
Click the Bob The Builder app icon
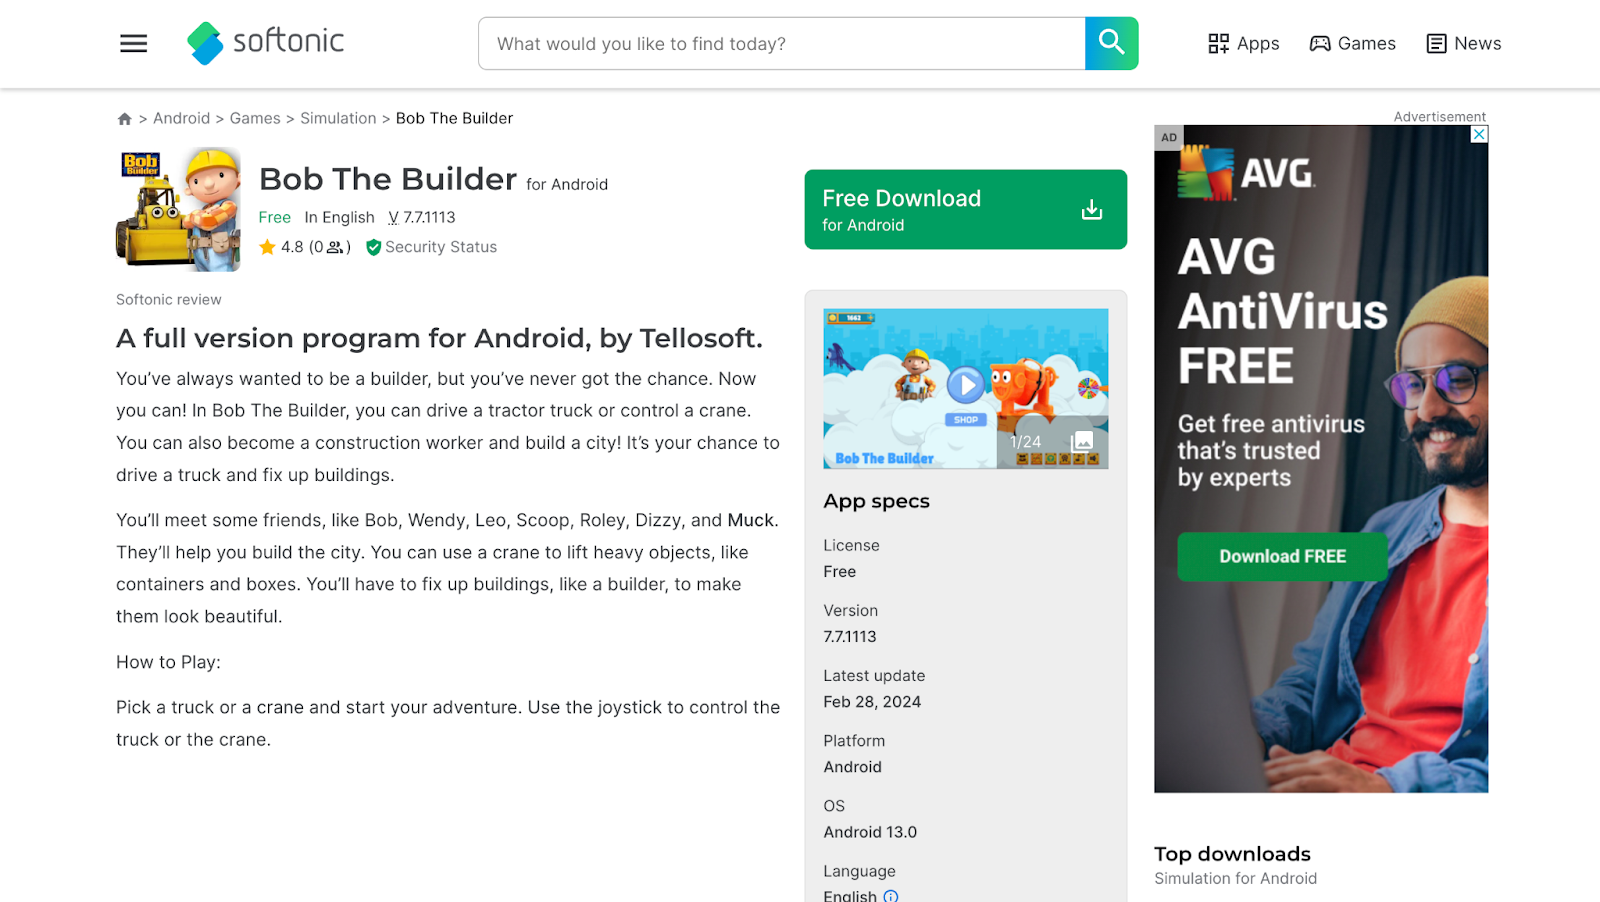coord(178,210)
